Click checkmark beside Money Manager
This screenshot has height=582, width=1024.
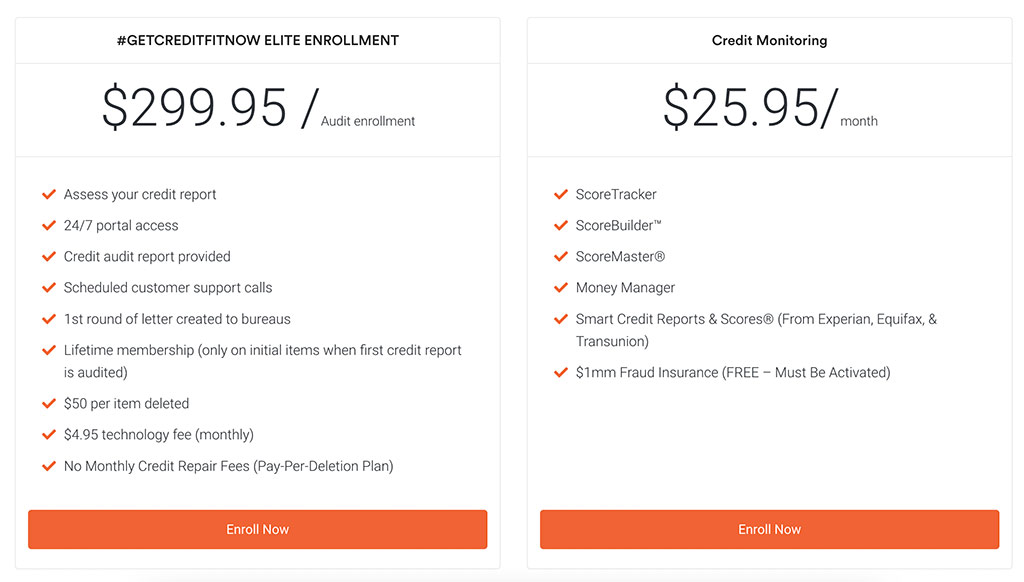pyautogui.click(x=560, y=288)
